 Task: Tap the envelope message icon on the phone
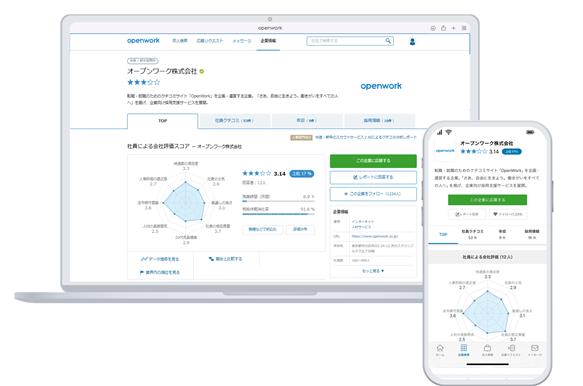535,348
